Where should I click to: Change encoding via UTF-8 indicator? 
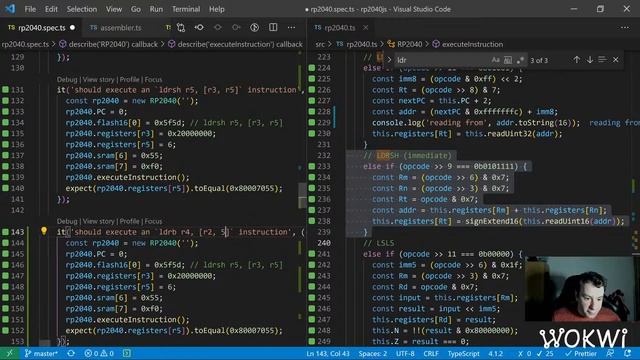tap(405, 353)
